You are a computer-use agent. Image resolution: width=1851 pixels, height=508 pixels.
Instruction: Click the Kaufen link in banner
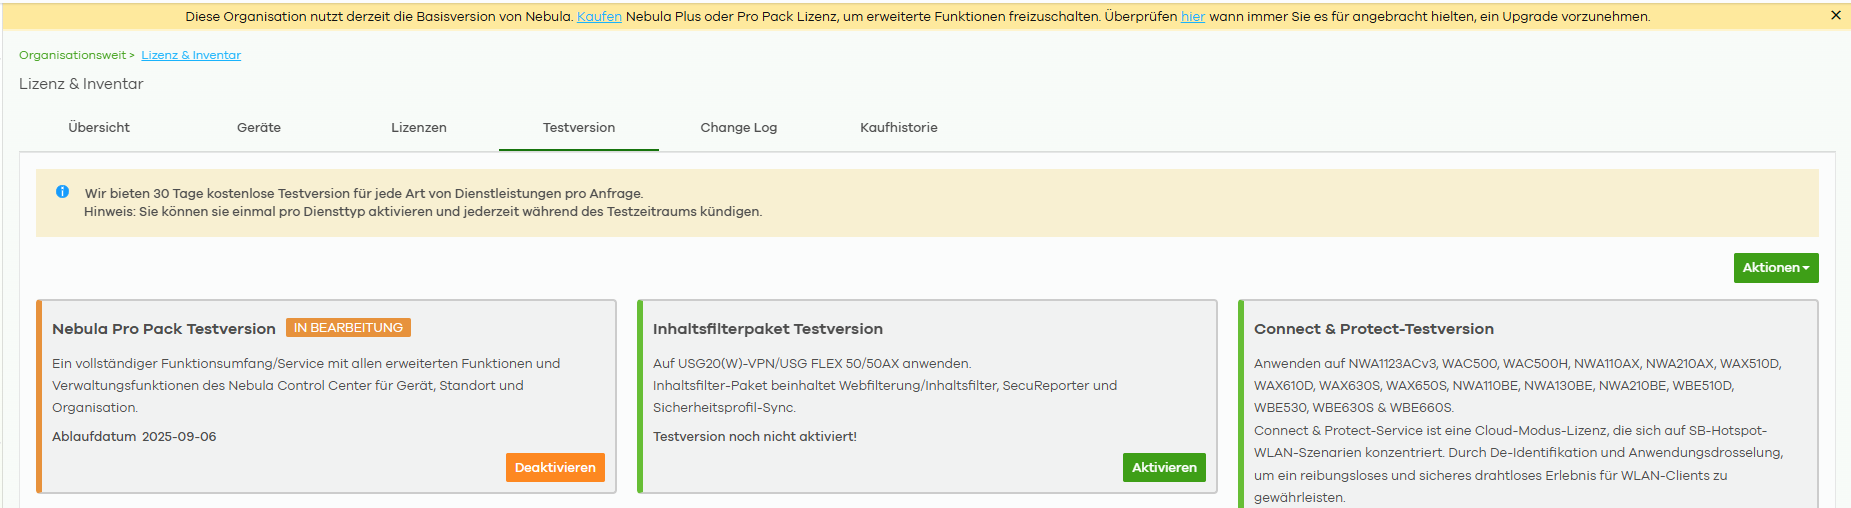point(599,17)
